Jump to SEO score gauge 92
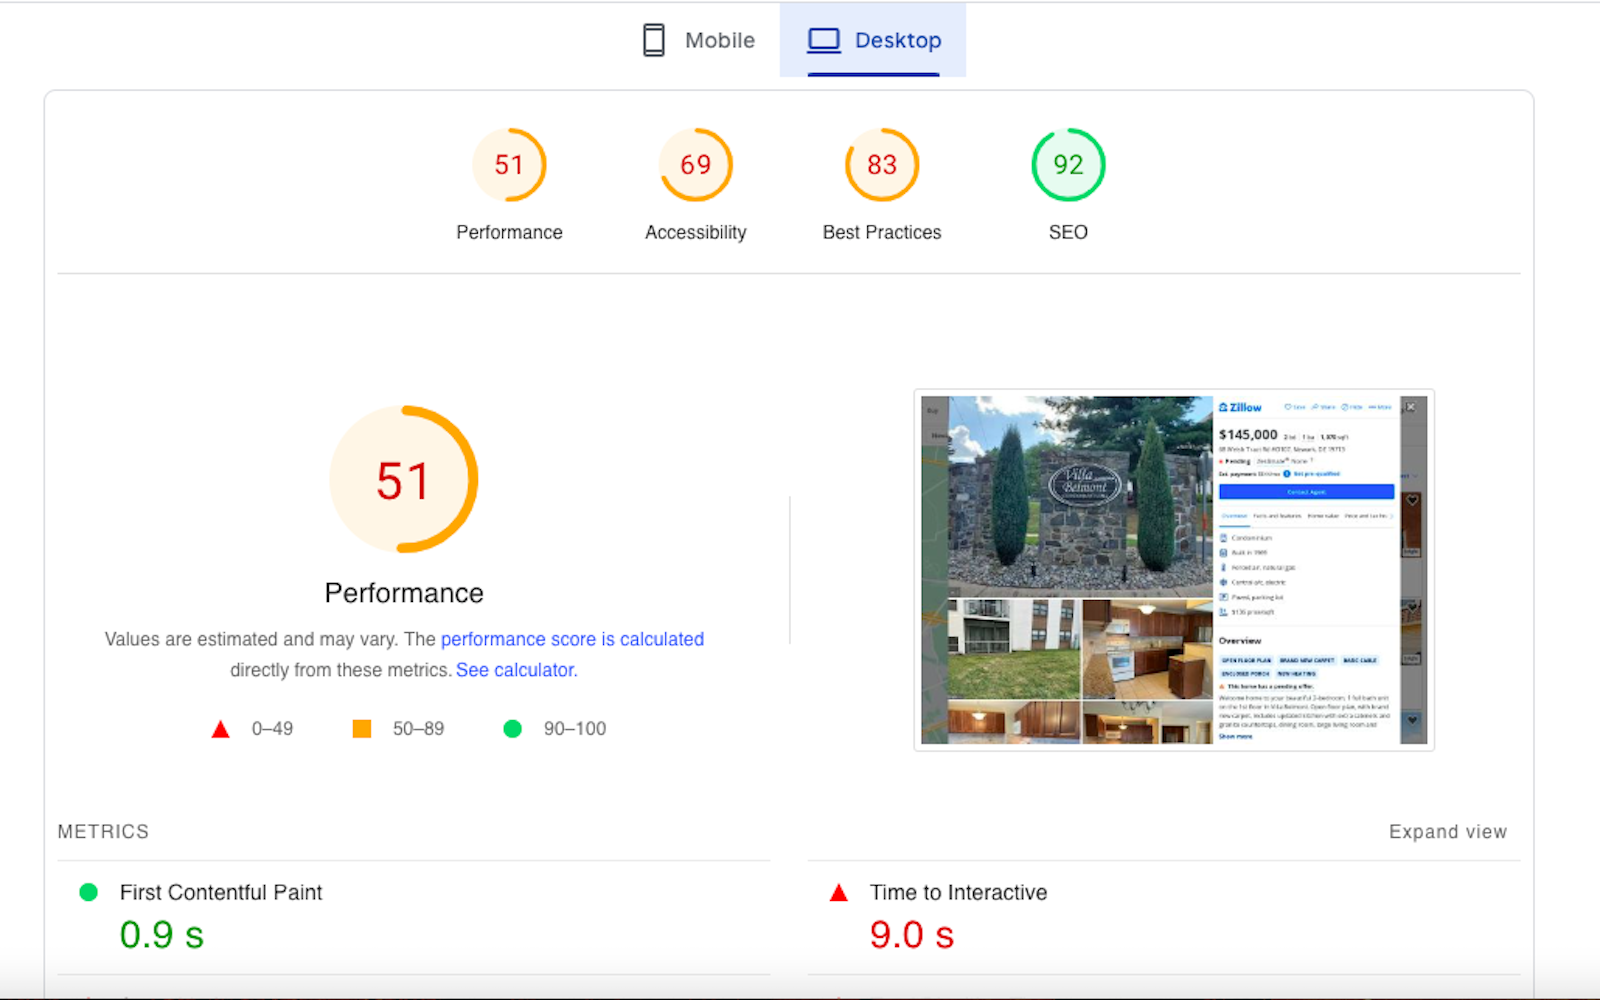The width and height of the screenshot is (1600, 1000). (x=1068, y=164)
